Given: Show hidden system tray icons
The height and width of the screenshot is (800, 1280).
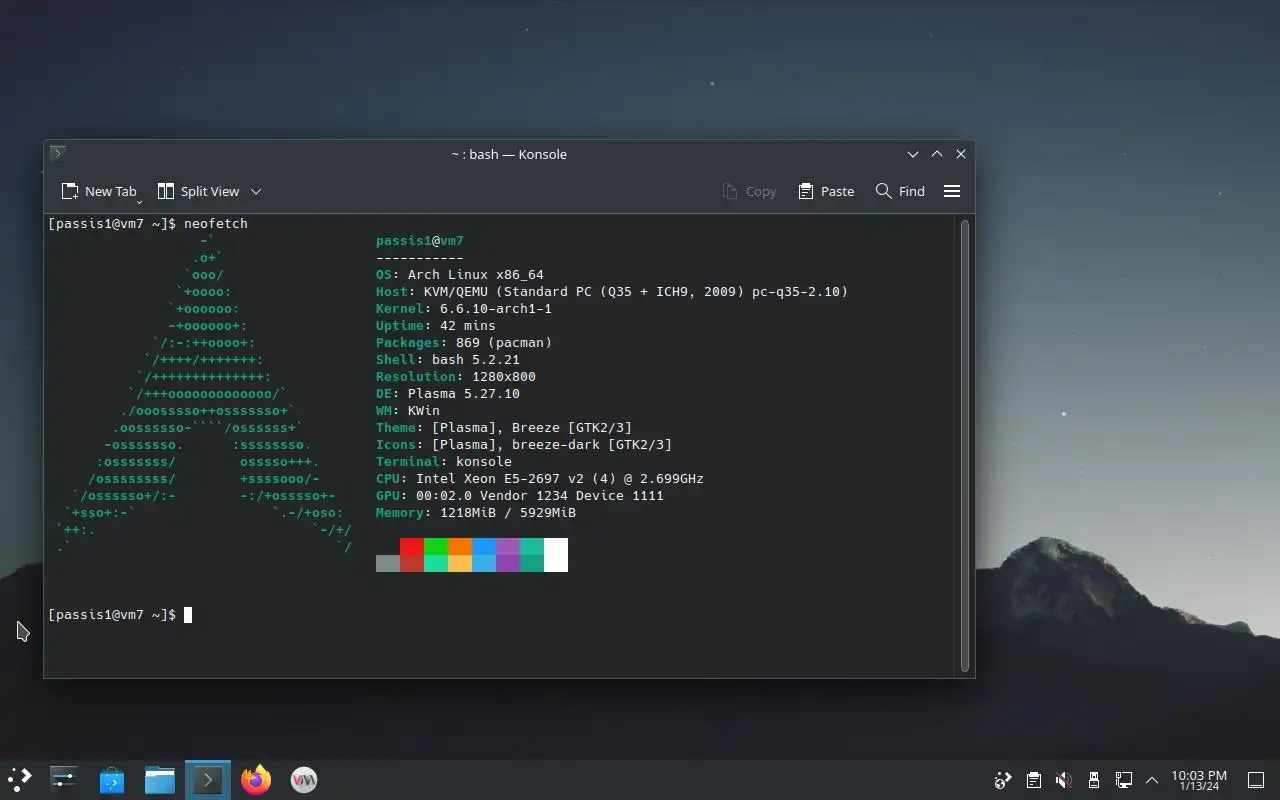Looking at the screenshot, I should click(1152, 780).
